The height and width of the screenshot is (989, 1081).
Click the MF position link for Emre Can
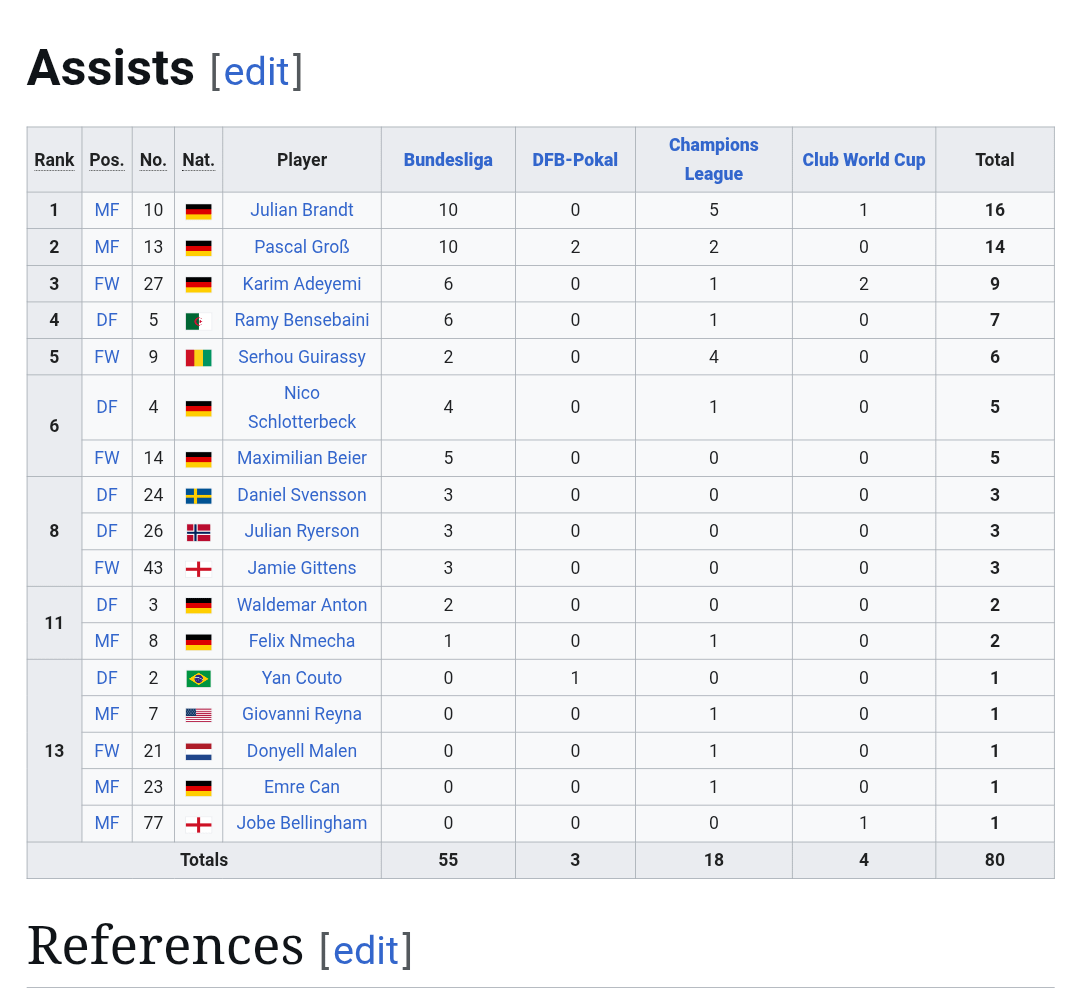point(107,787)
